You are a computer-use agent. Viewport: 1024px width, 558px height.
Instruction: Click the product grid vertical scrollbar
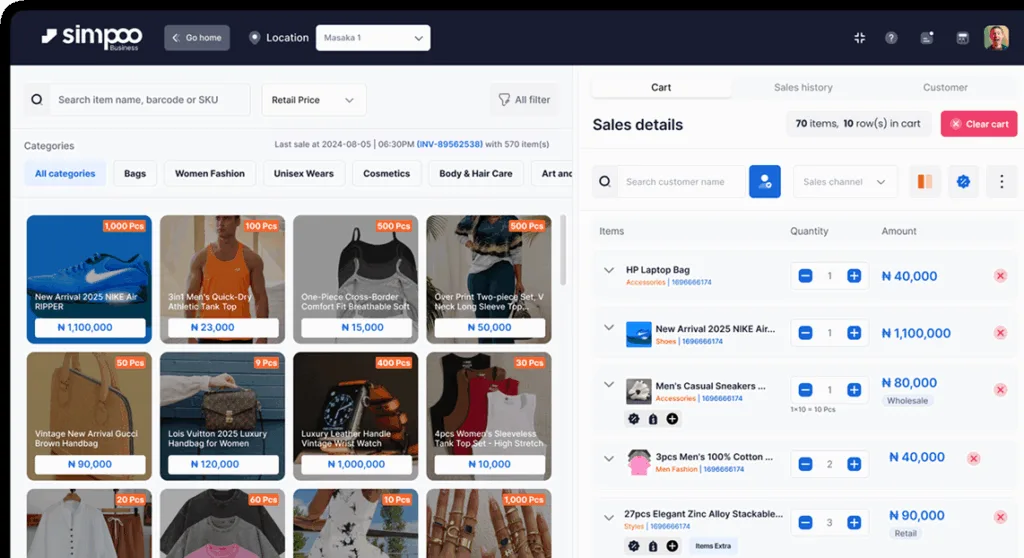(563, 250)
